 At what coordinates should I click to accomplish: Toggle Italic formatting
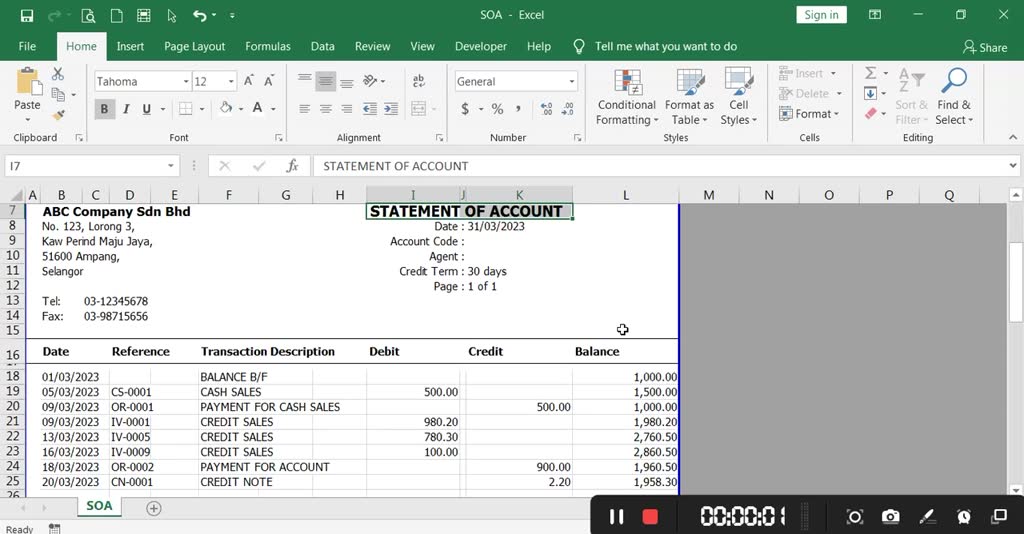click(x=125, y=109)
